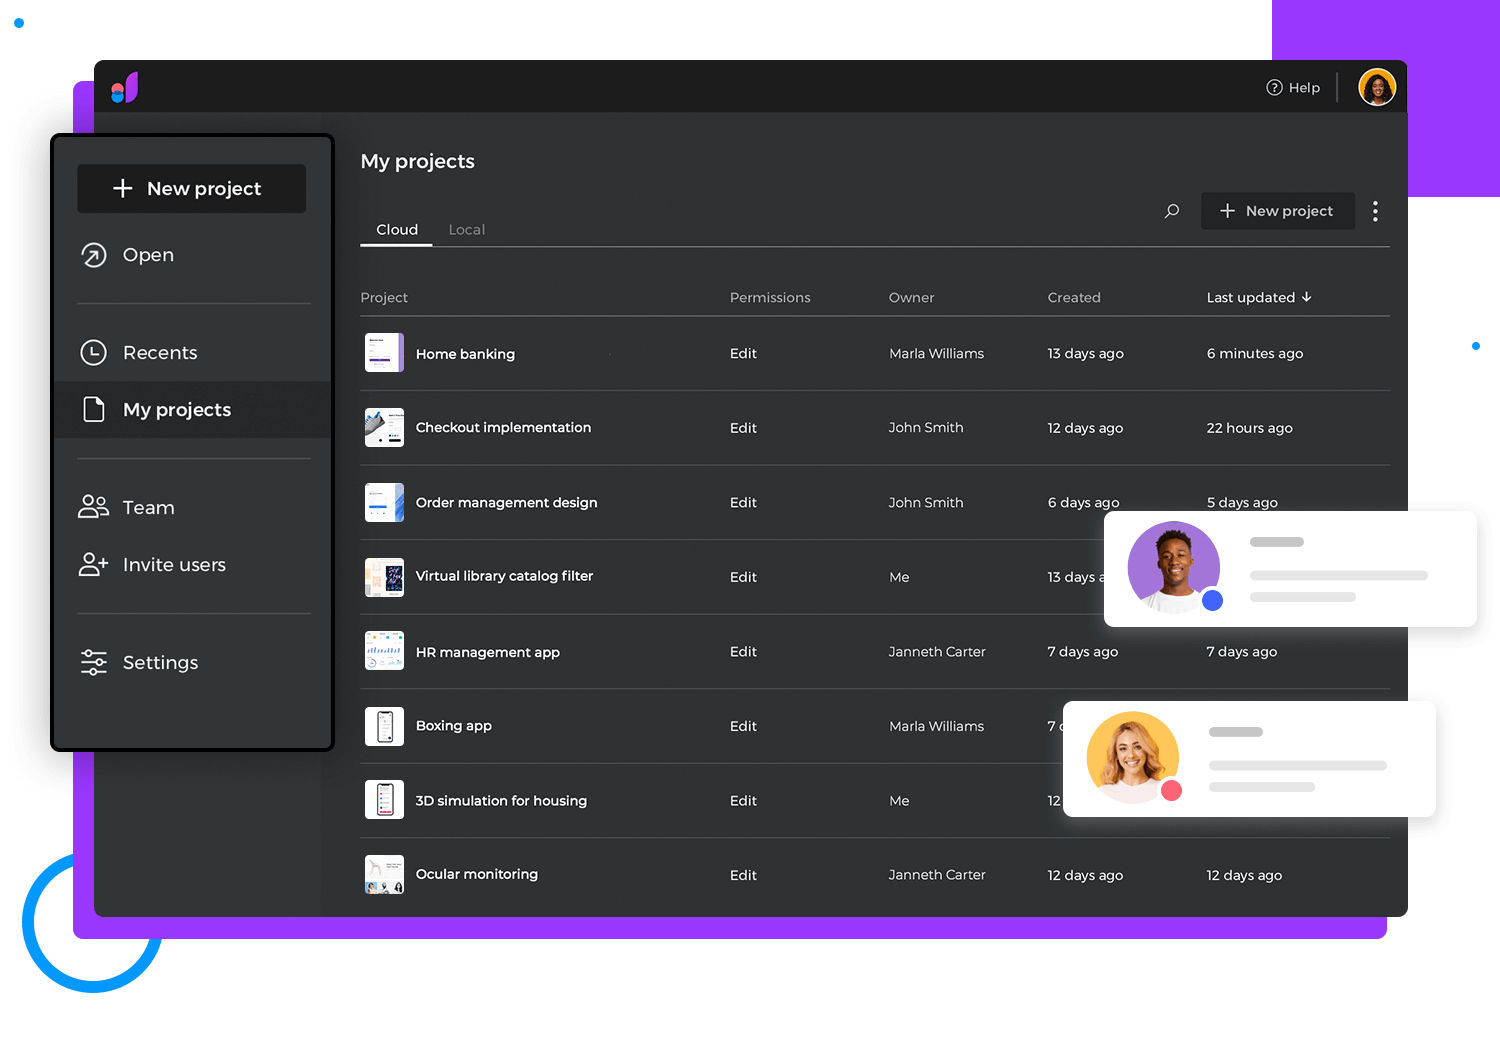Click owner Marla Williams on Home banking
The width and height of the screenshot is (1500, 1050).
coord(936,354)
